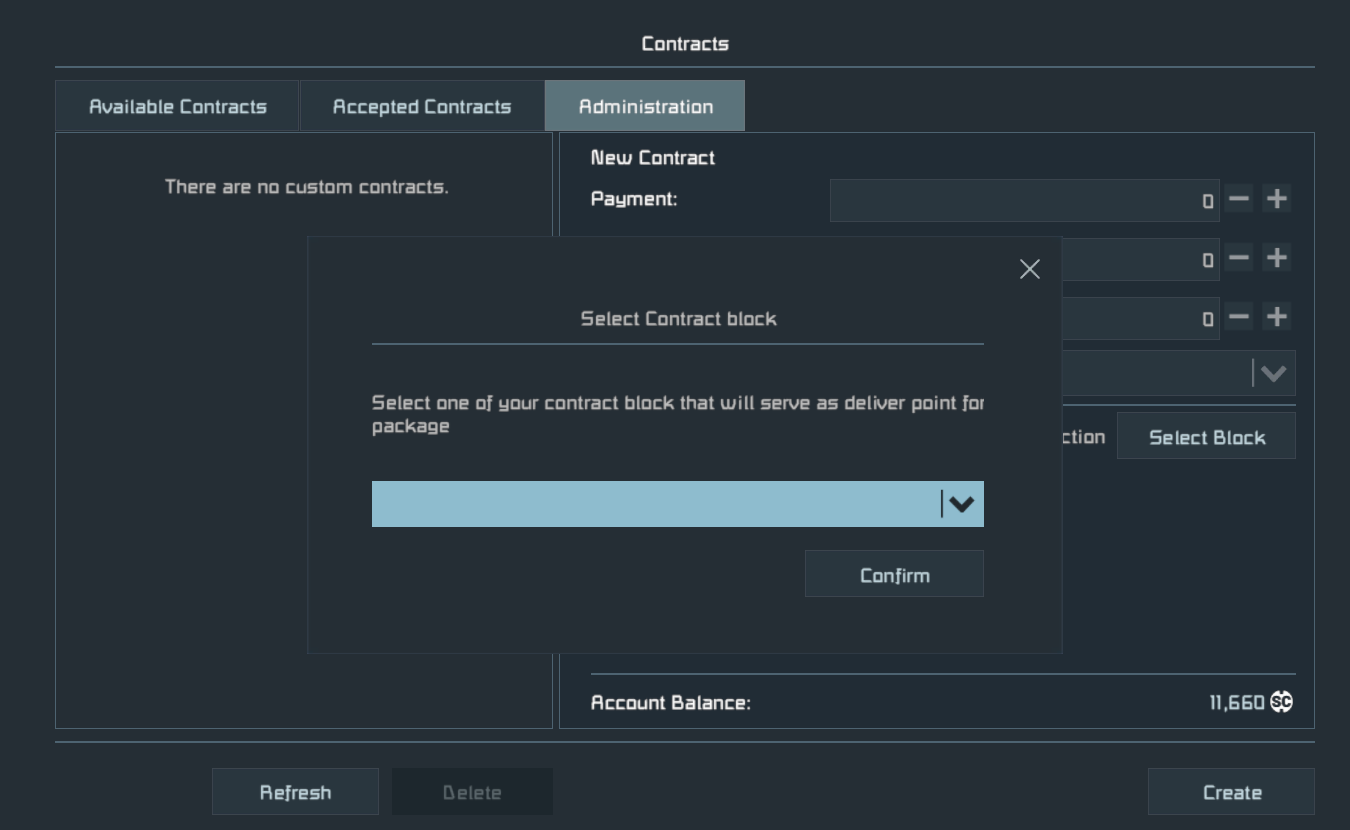Close the Select Contract block dialog

coord(1029,269)
